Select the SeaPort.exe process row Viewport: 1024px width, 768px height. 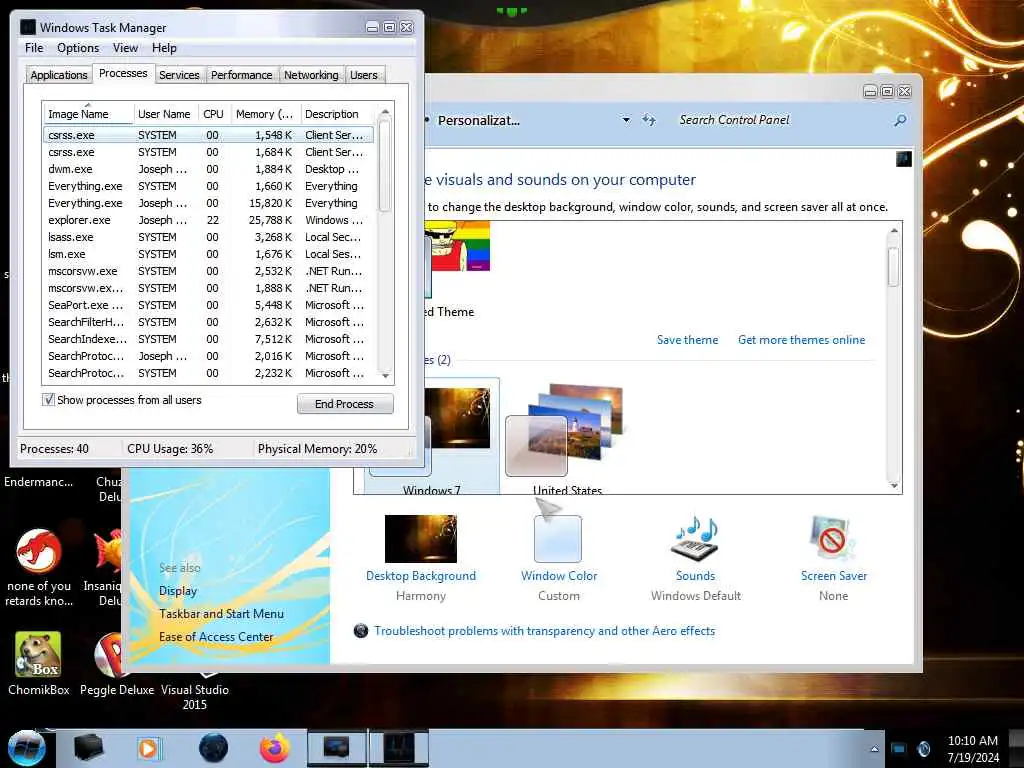pos(208,305)
